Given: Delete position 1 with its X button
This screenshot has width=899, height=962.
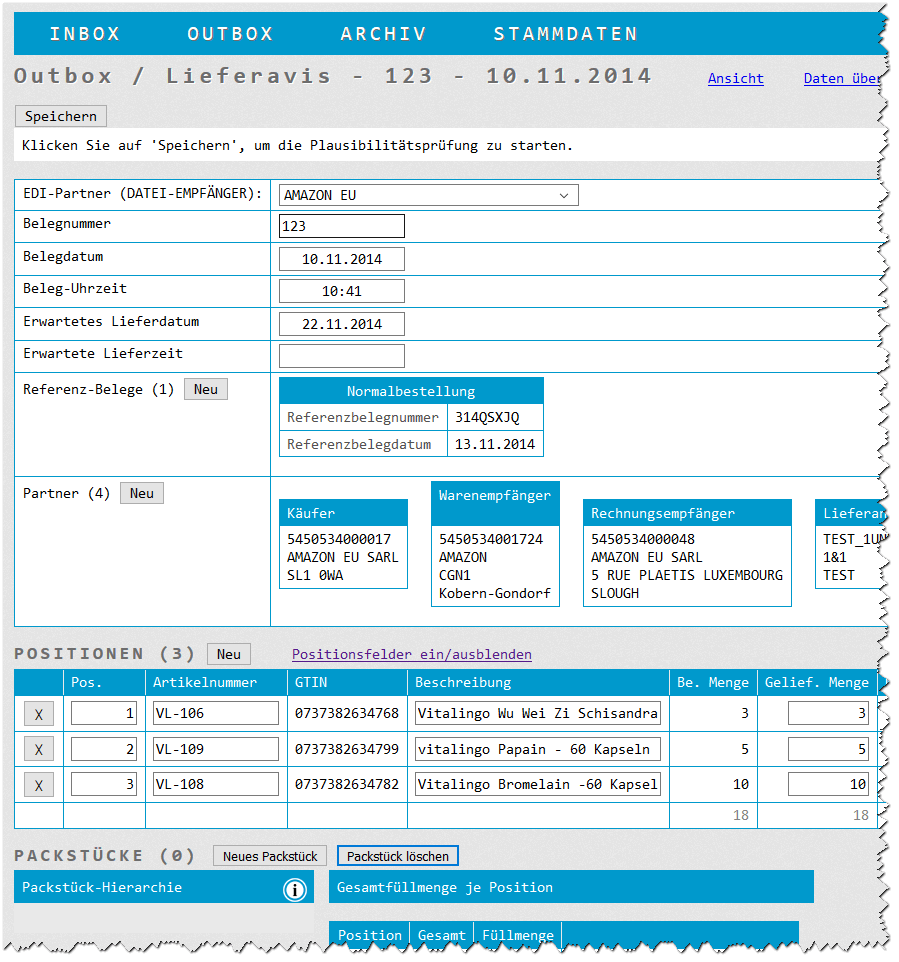Looking at the screenshot, I should coord(39,714).
